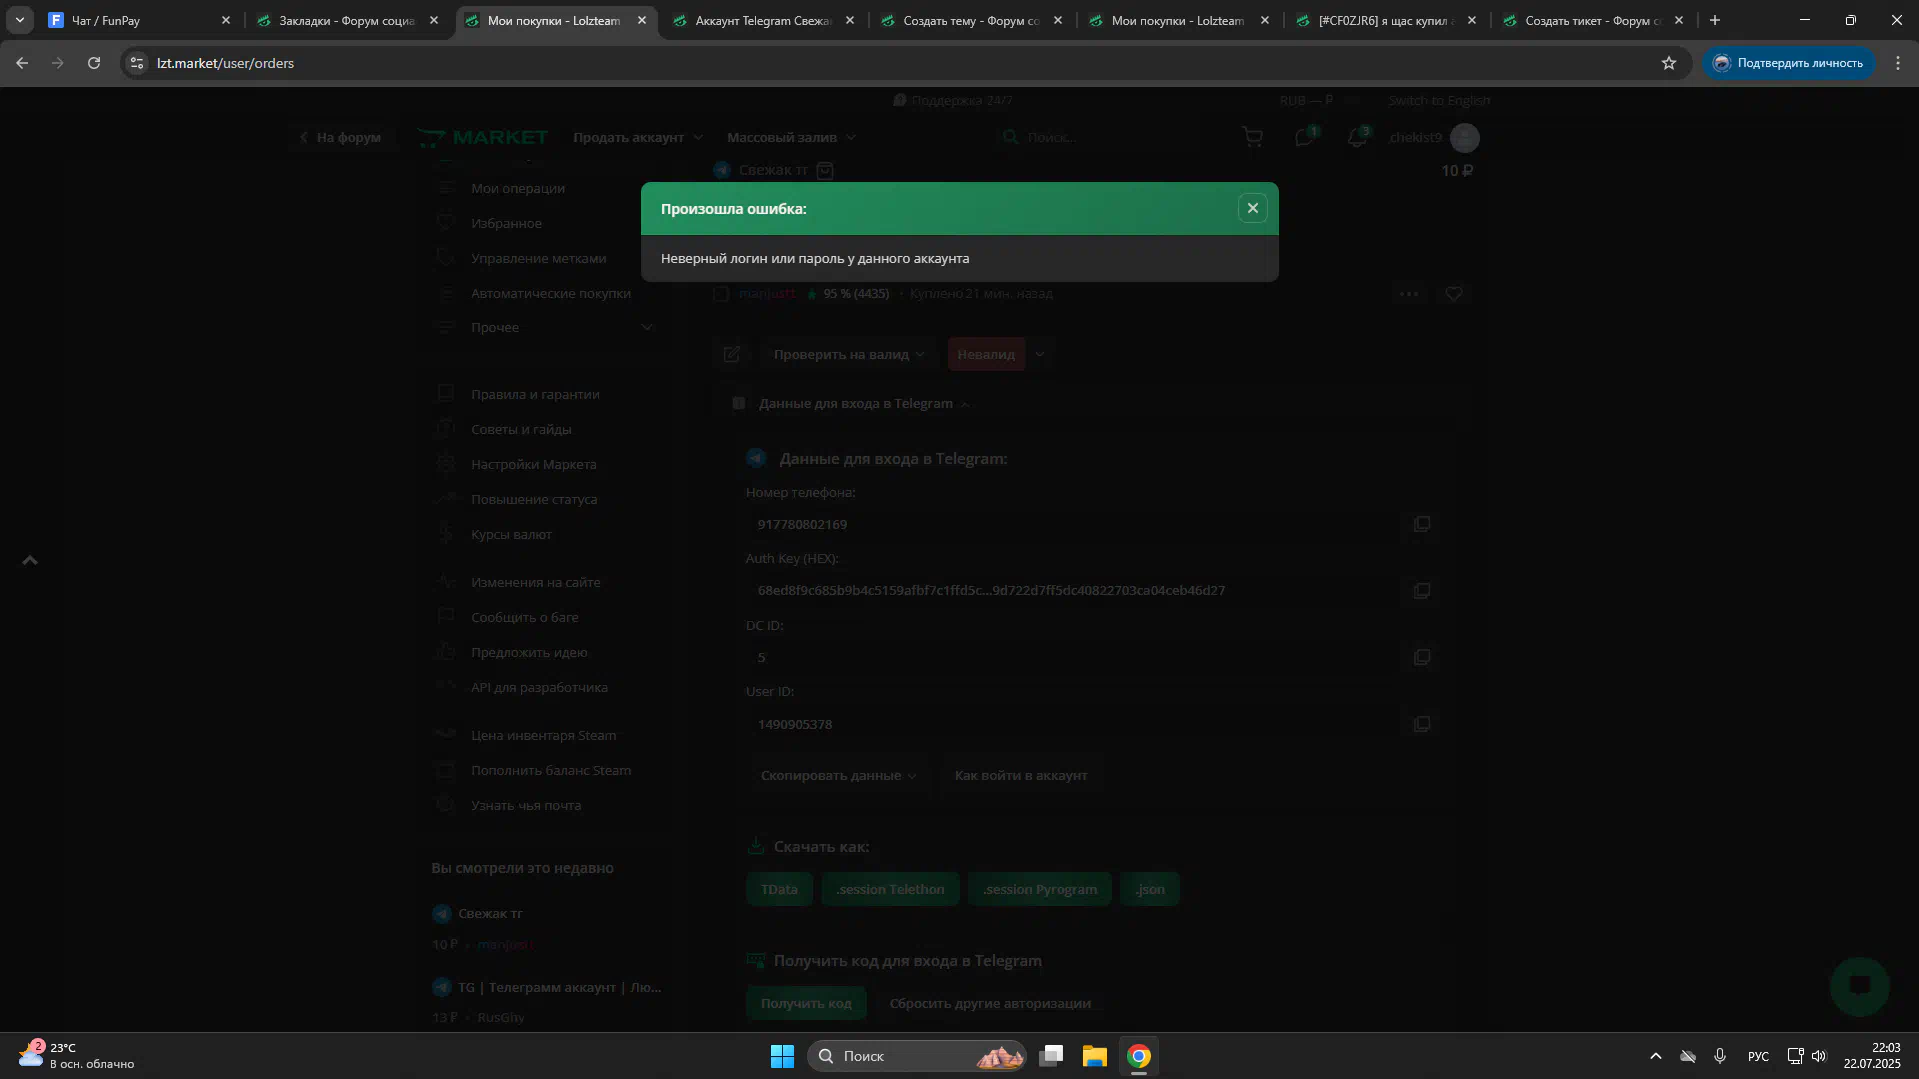This screenshot has width=1919, height=1079.
Task: Switch to the 'Создать тикет - Форум' tab
Action: [x=1594, y=20]
